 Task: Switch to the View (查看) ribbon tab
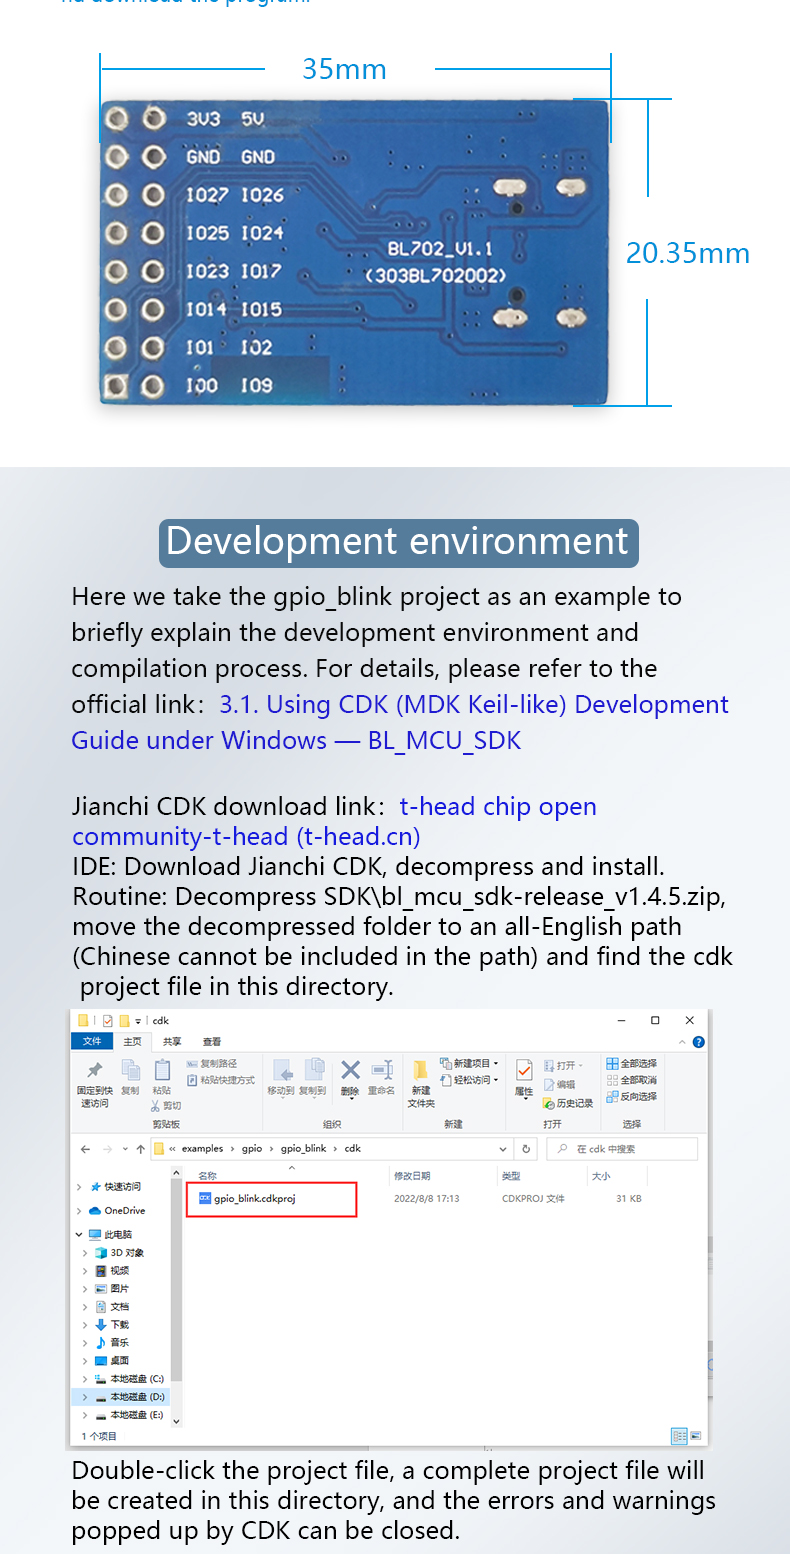click(212, 1042)
